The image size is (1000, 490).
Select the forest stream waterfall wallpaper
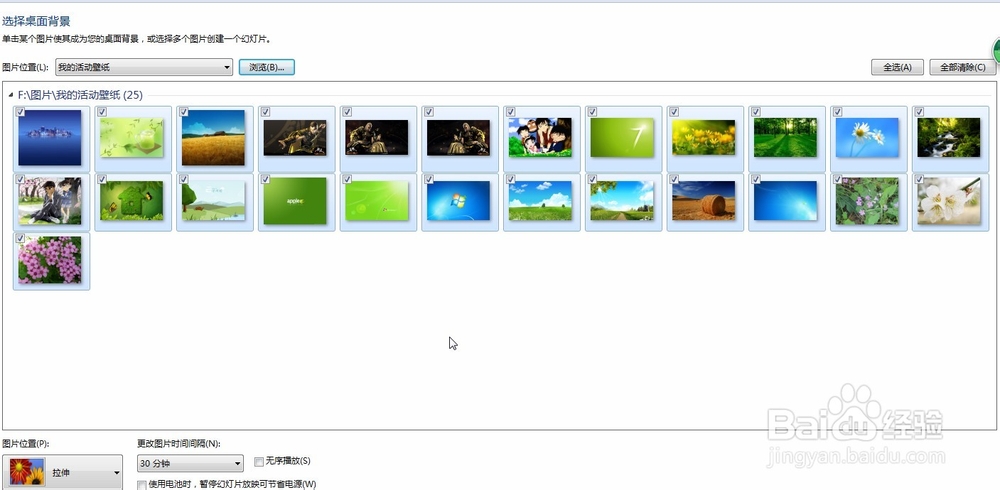[948, 137]
